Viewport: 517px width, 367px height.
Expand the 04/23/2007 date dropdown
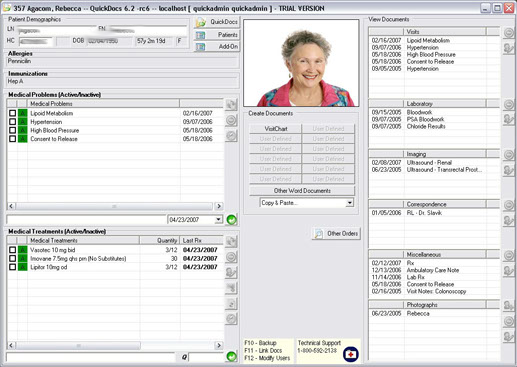click(x=218, y=220)
